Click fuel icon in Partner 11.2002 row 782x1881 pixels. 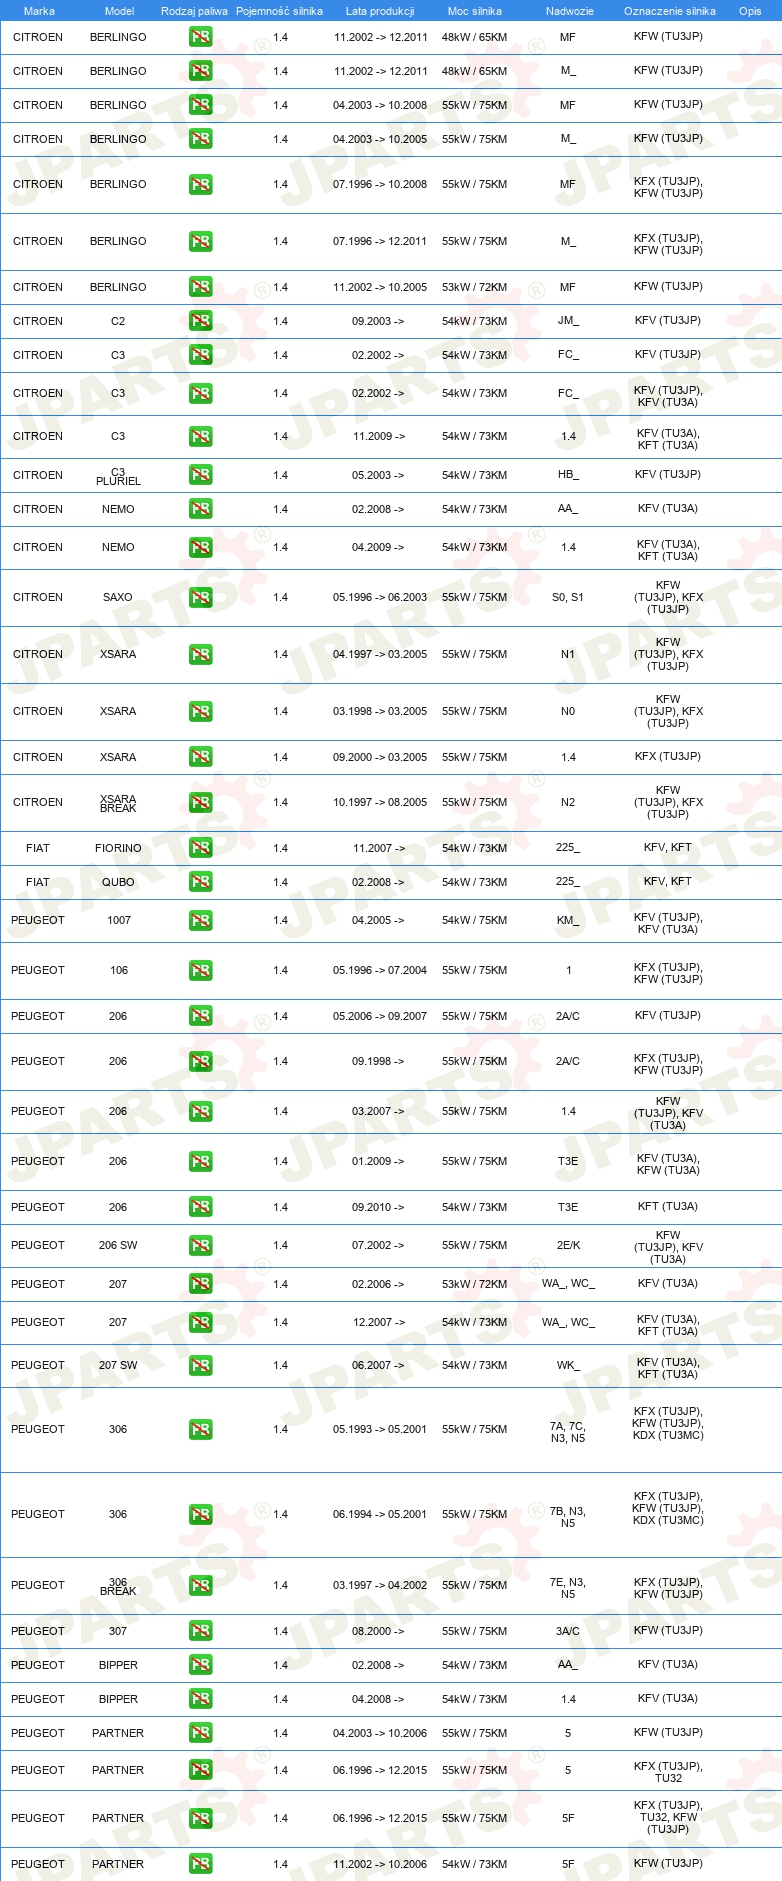pos(201,1864)
